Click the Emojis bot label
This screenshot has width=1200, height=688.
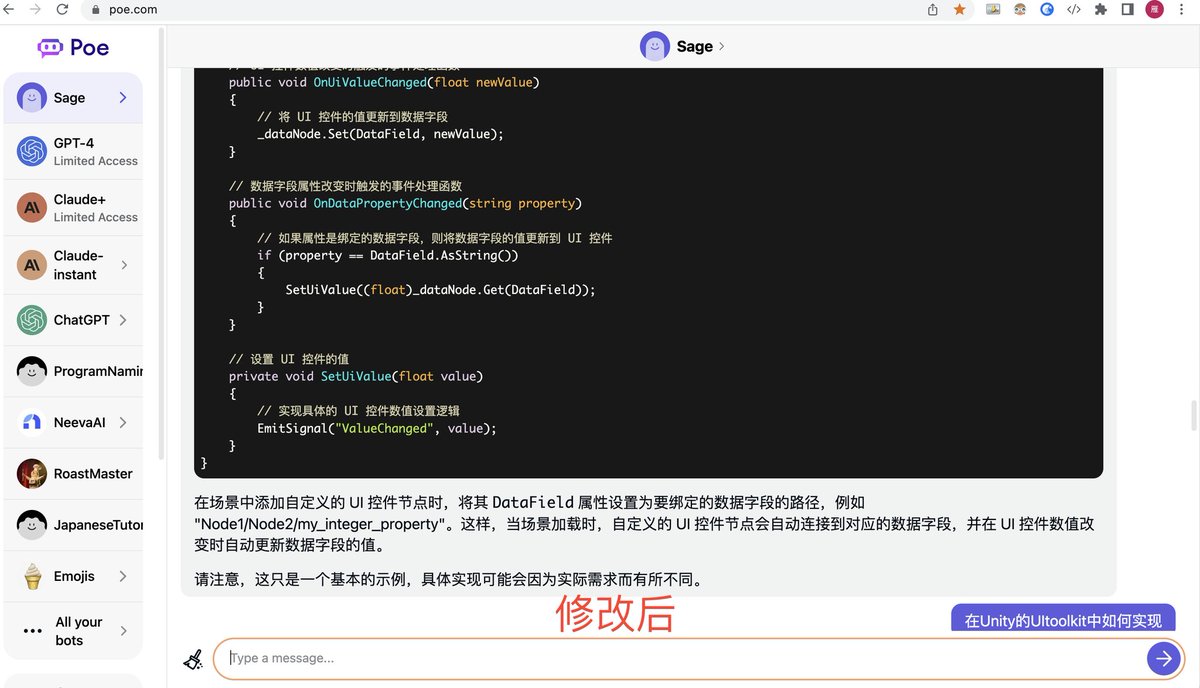coord(75,576)
